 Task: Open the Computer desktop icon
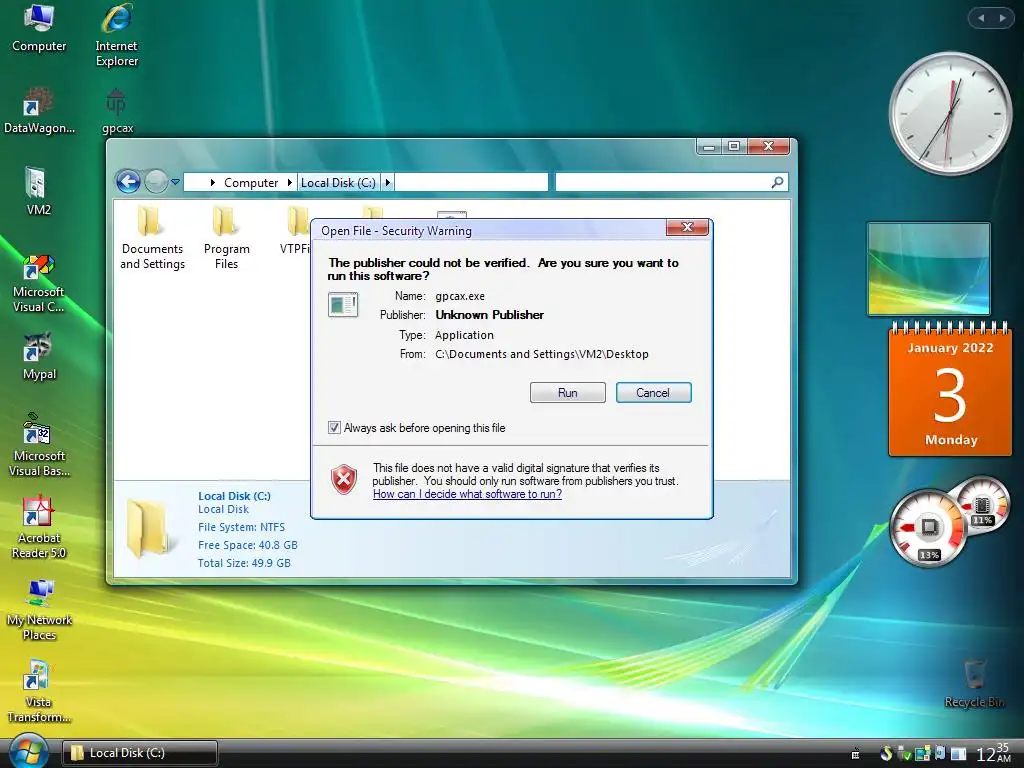39,28
